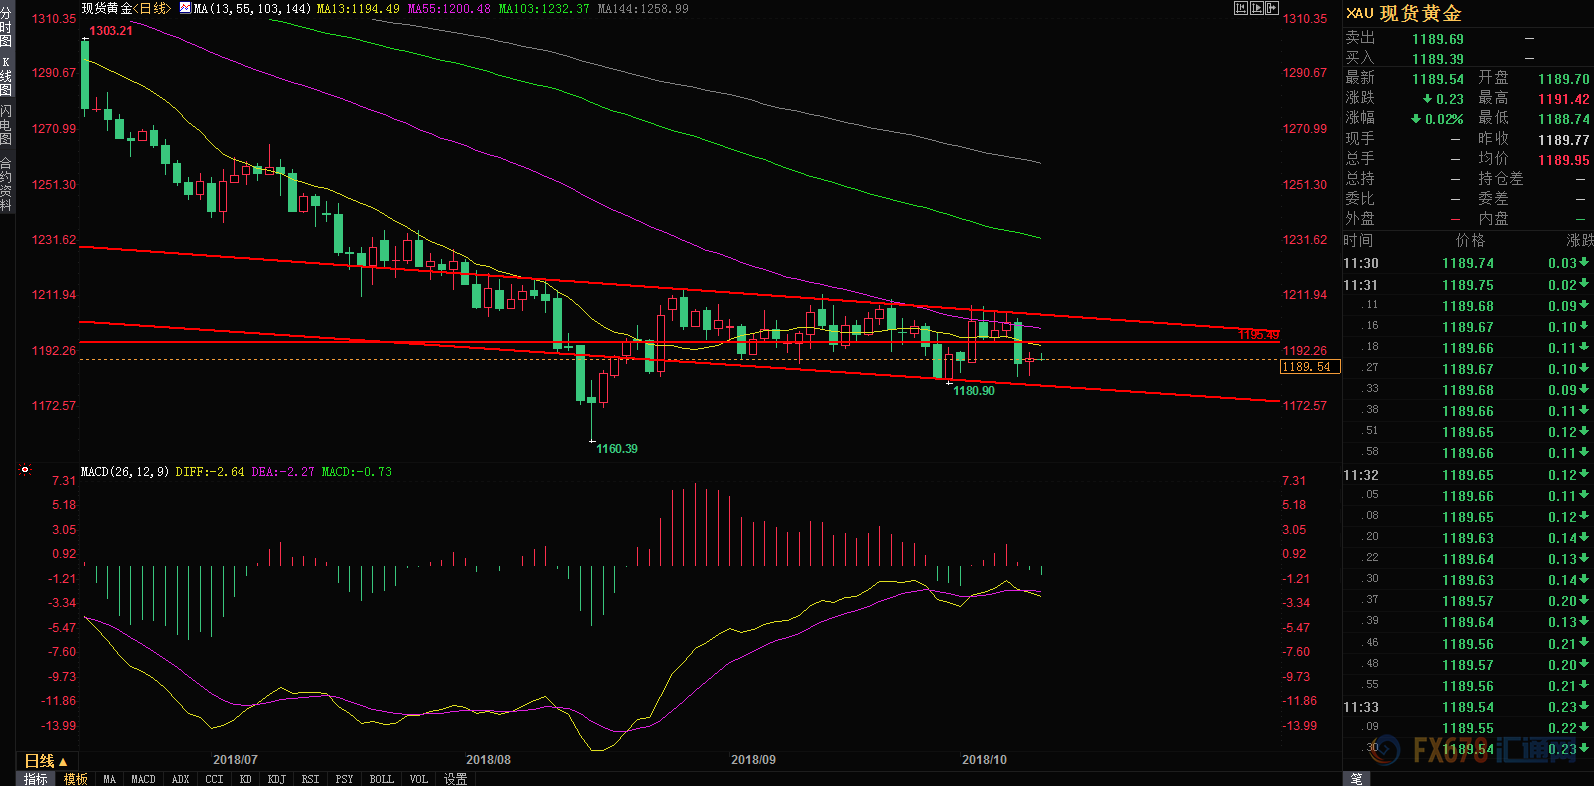Viewport: 1594px width, 786px height.
Task: Click the 2018/08 date axis marker
Action: (x=488, y=760)
